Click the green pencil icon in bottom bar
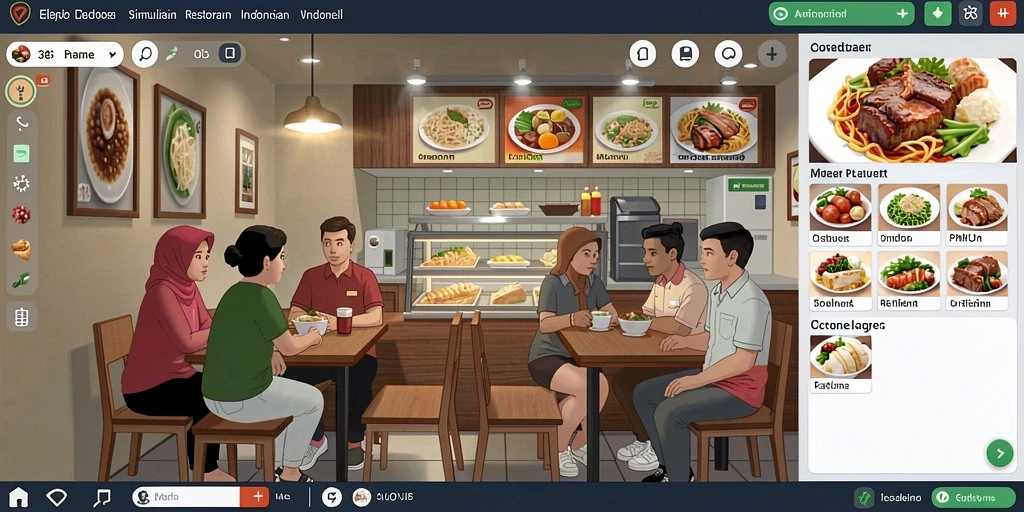Image resolution: width=1024 pixels, height=512 pixels. [x=865, y=498]
